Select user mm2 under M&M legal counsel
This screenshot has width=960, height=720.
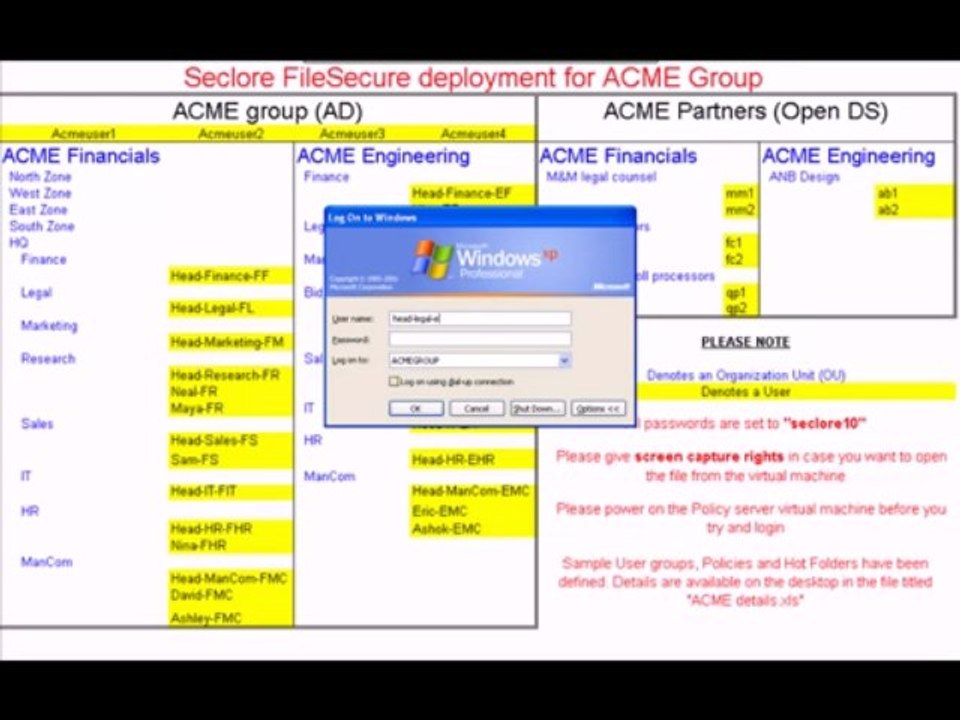pos(740,210)
